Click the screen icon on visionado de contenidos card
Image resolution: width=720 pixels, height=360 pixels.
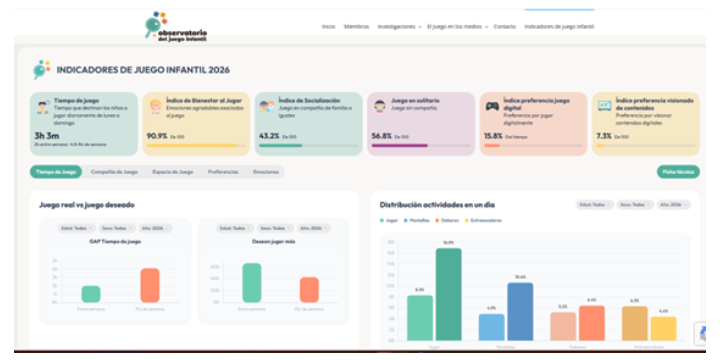coord(604,106)
